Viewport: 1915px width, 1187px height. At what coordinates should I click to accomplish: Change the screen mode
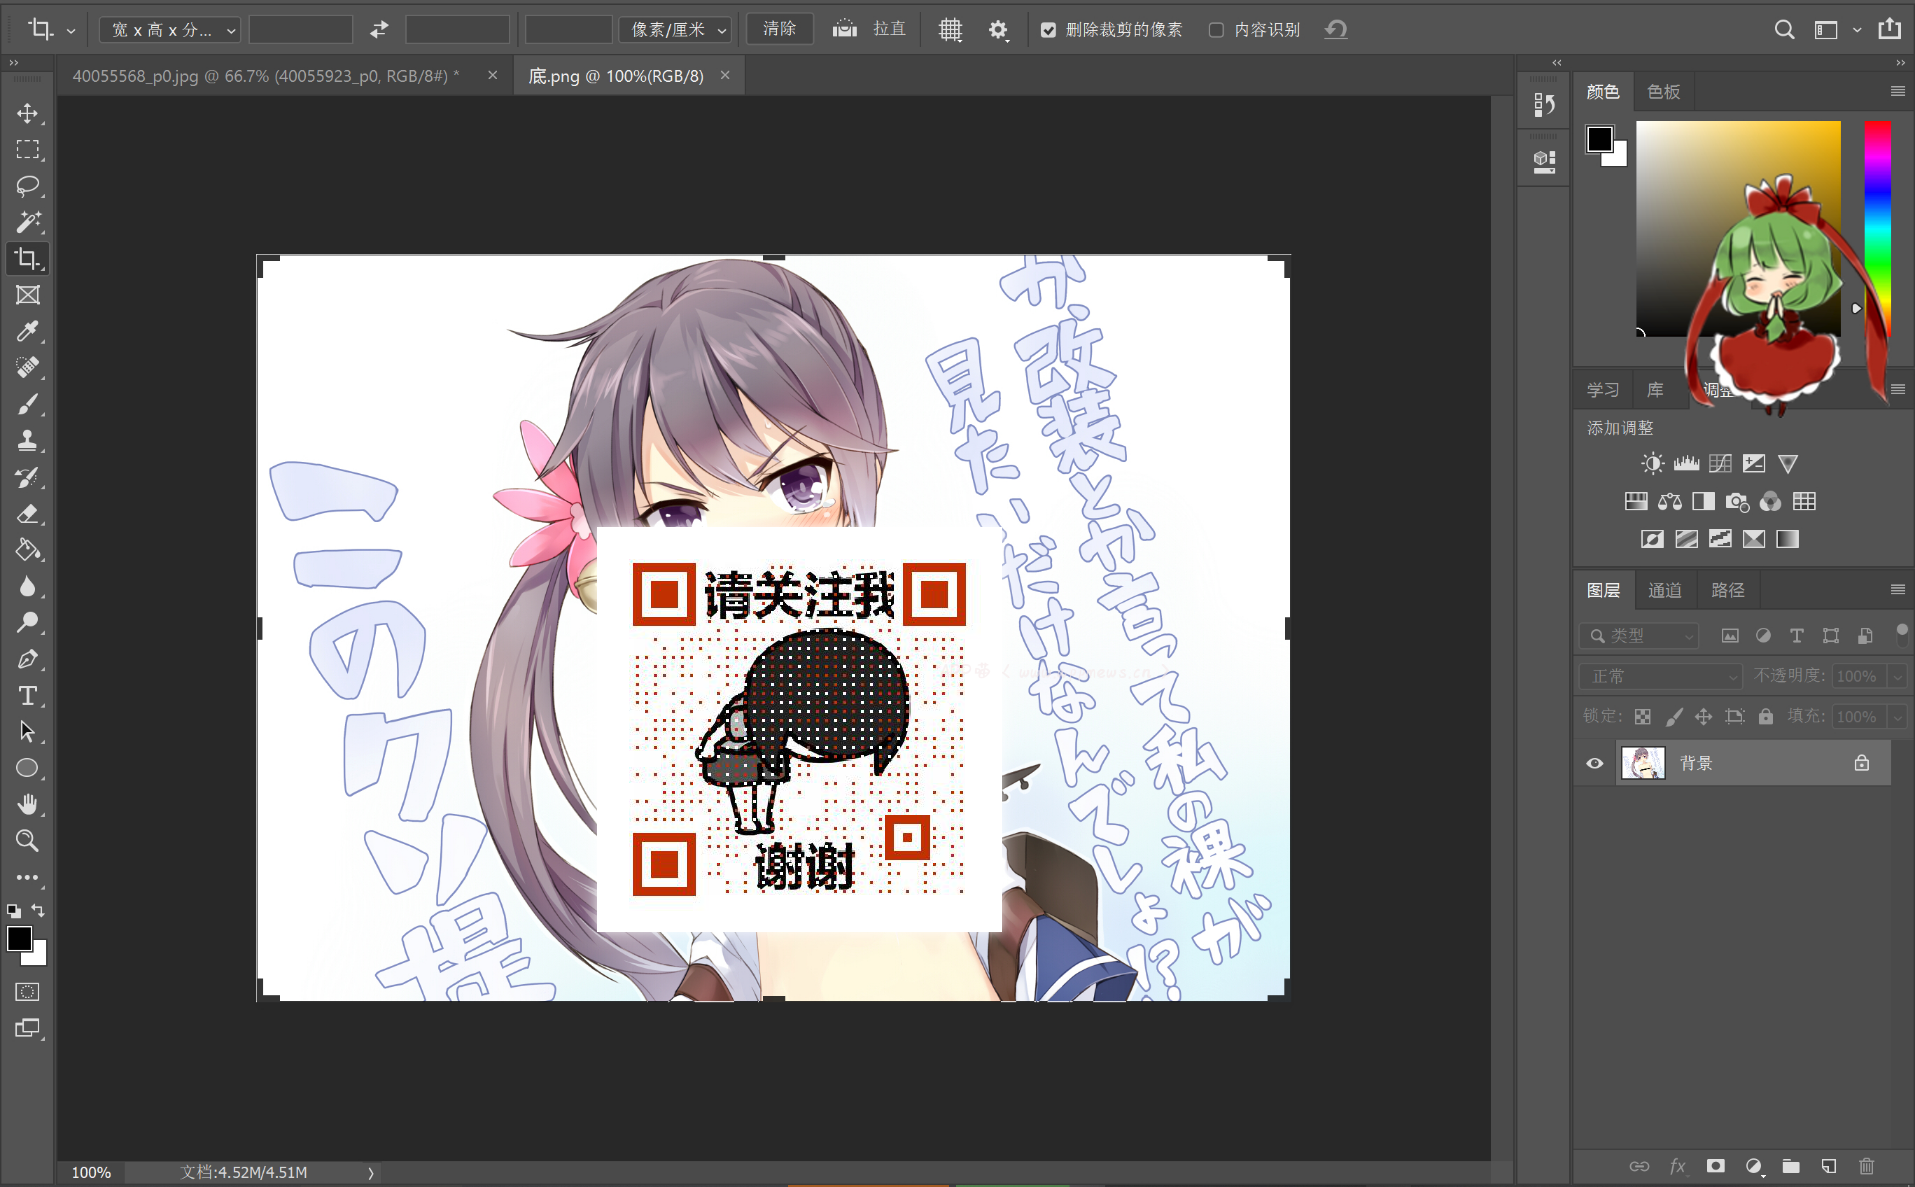pos(27,1028)
